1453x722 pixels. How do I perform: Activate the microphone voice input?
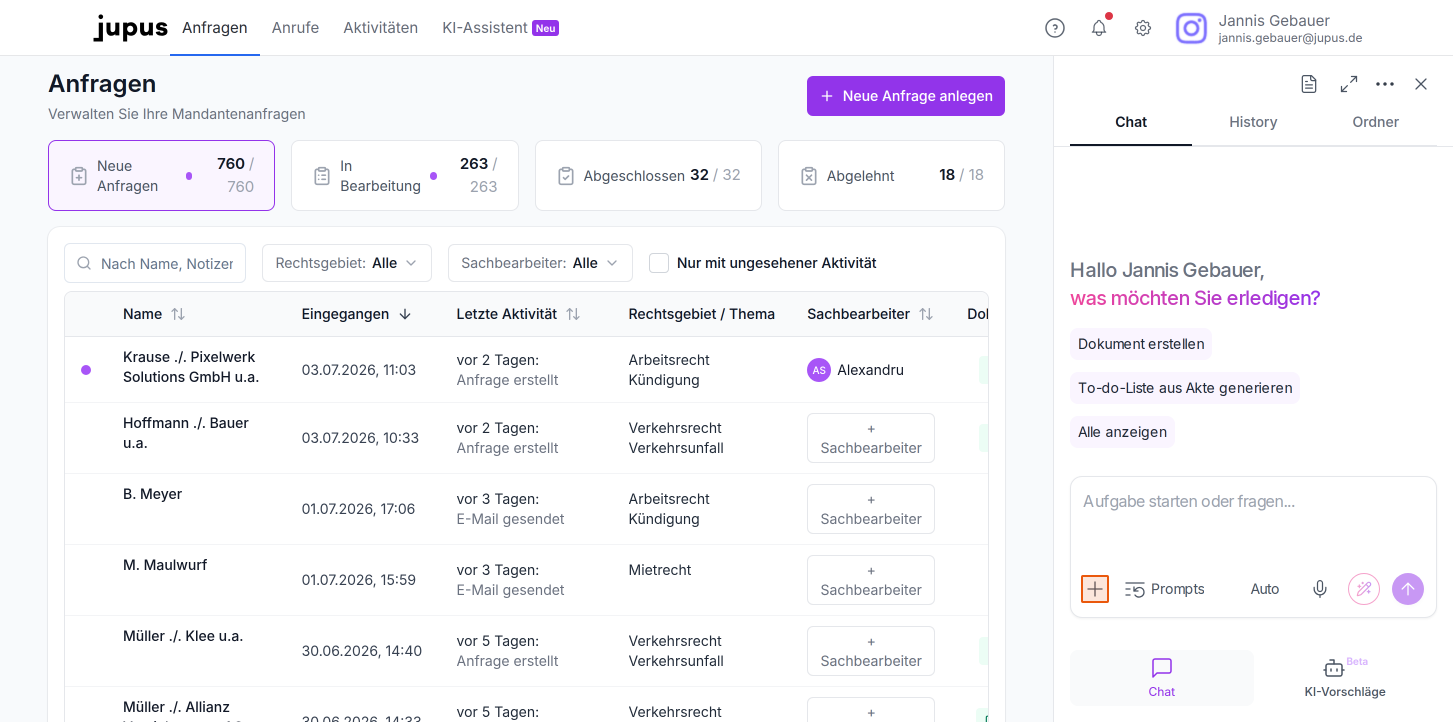(1320, 589)
